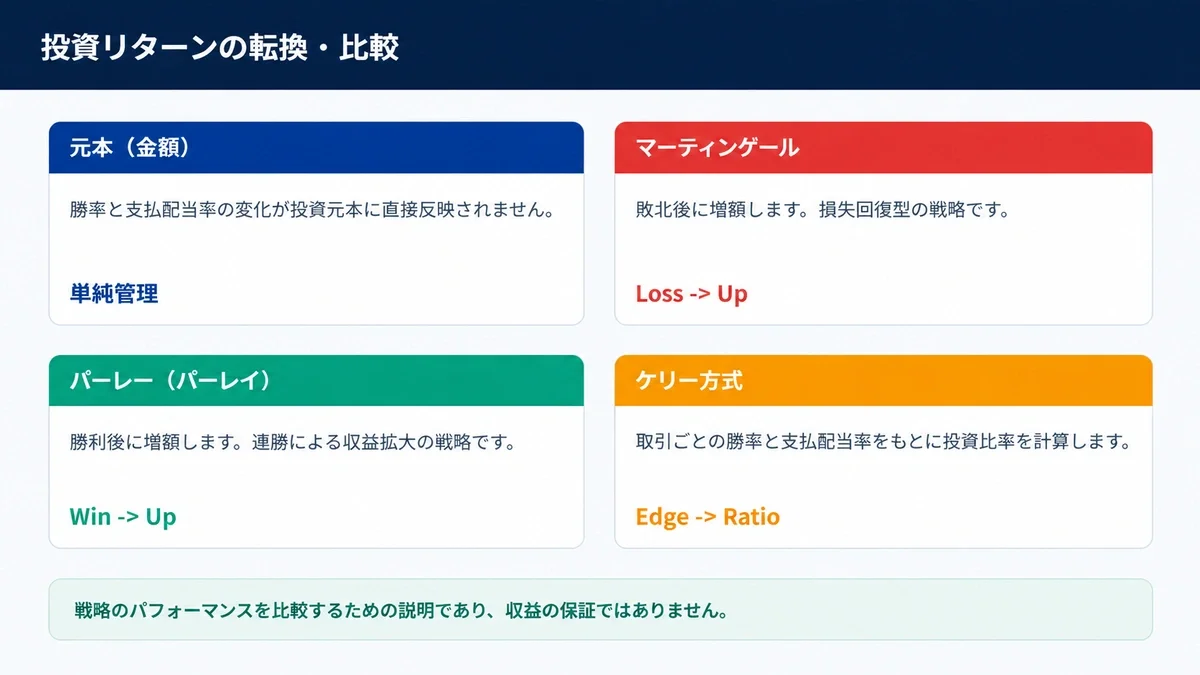Click description text 勝率と支払配当率の変化が投資元本に
The image size is (1200, 675).
[312, 211]
